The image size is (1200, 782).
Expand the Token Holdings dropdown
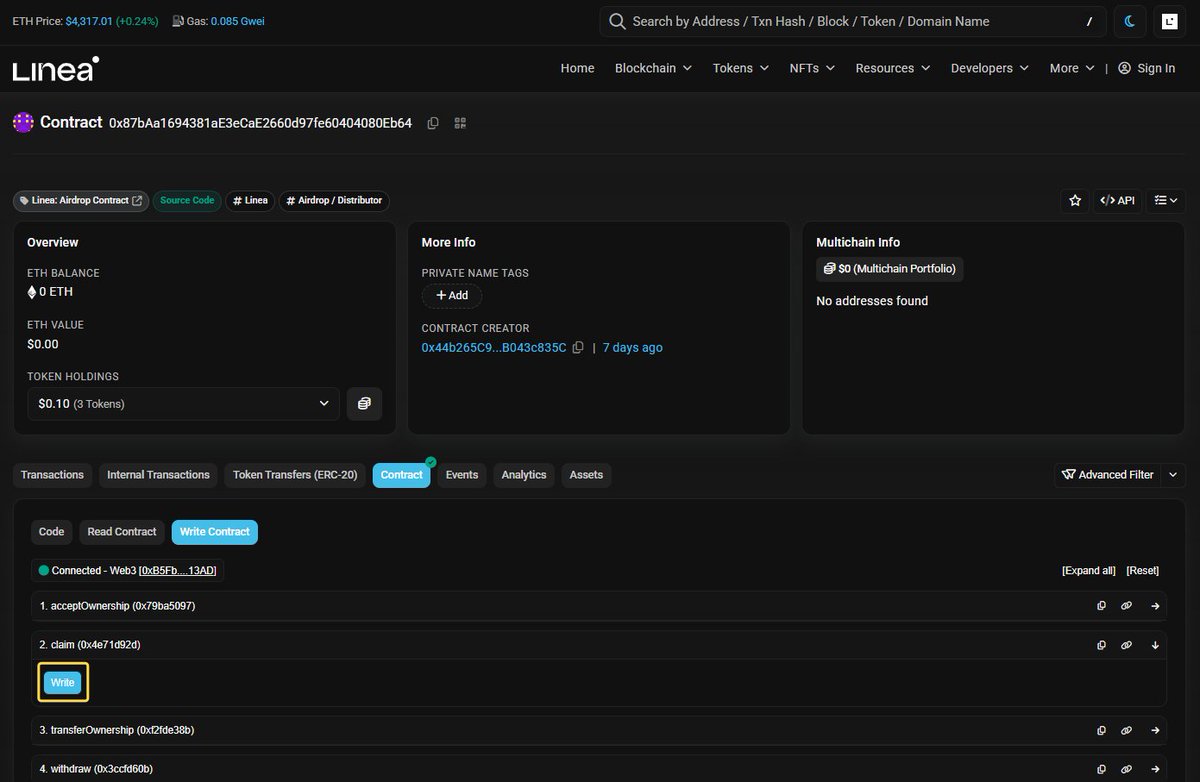(x=183, y=404)
